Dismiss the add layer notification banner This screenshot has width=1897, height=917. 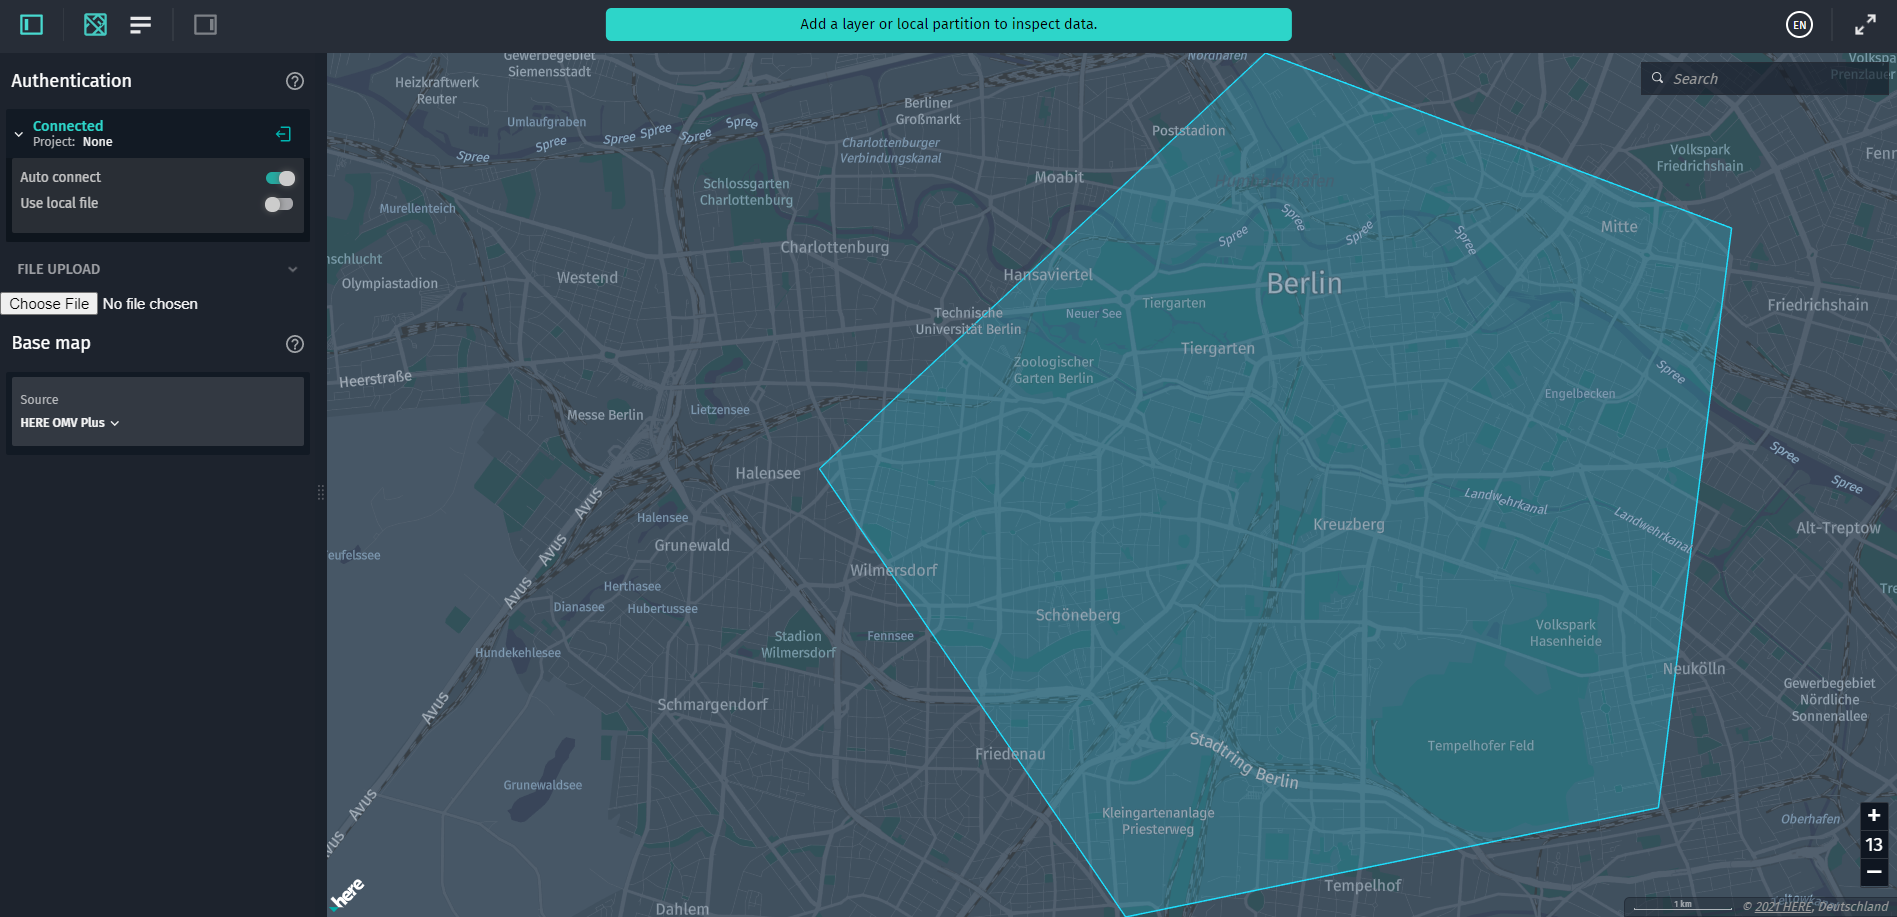pos(947,24)
